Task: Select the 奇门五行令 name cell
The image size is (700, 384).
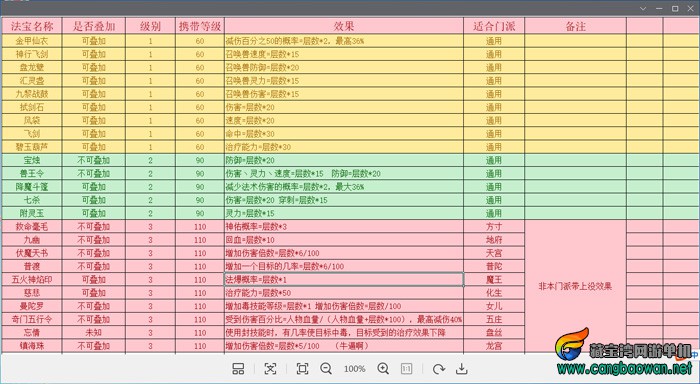Action: point(32,319)
